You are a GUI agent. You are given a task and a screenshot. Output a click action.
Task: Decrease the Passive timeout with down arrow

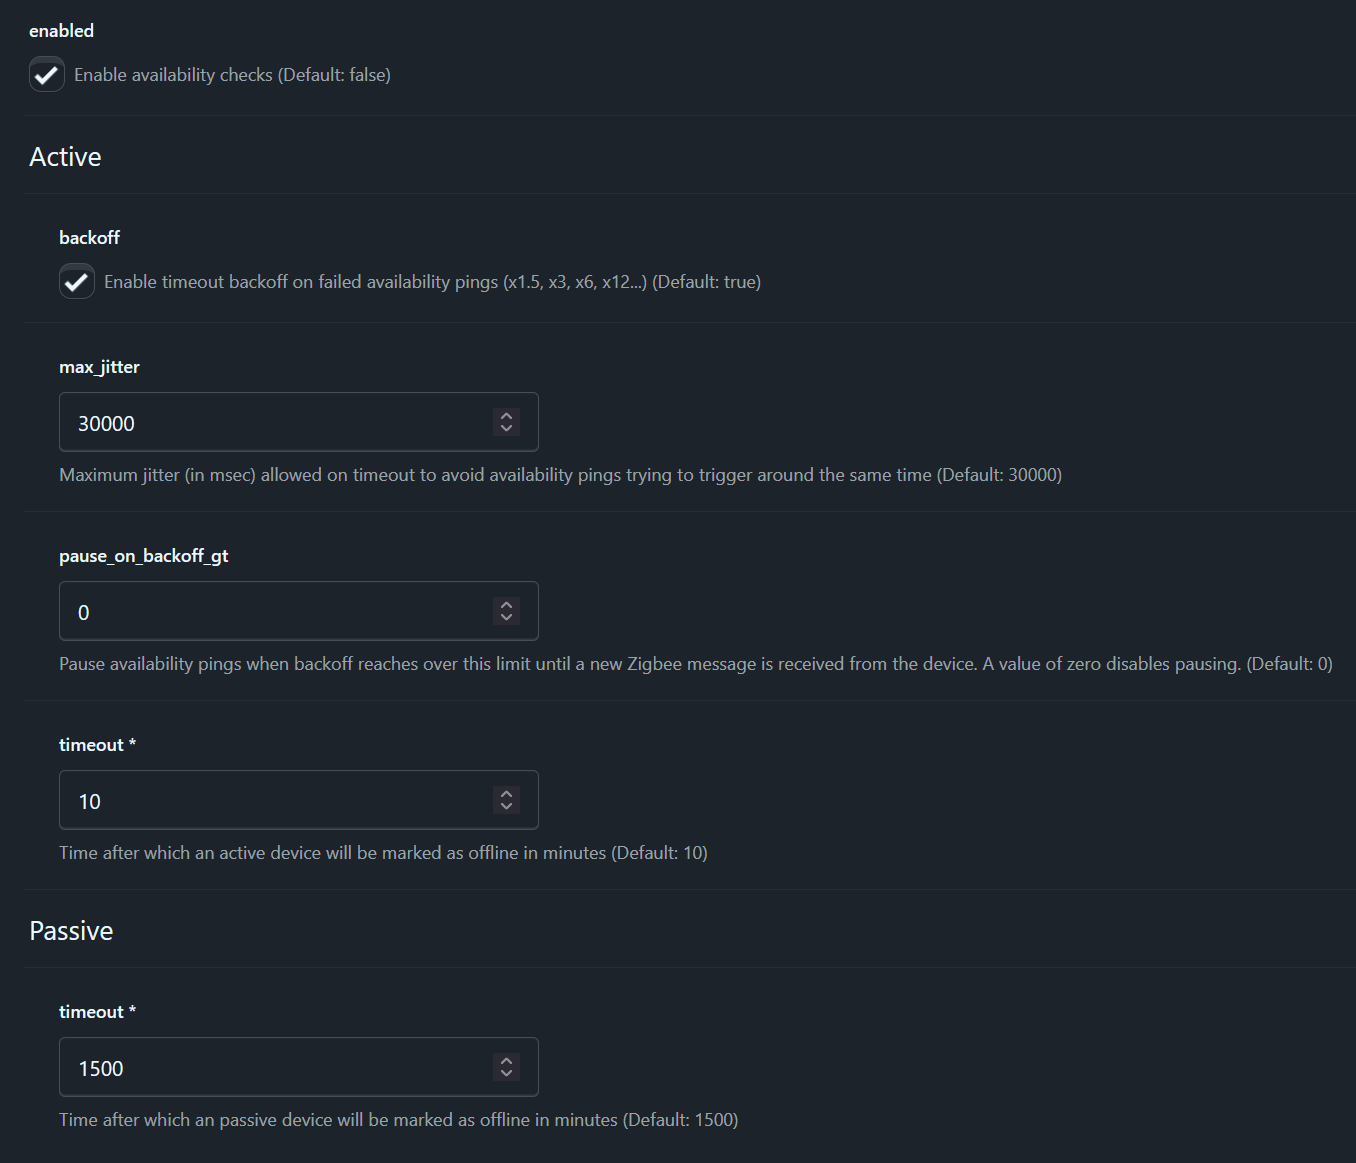[x=507, y=1074]
